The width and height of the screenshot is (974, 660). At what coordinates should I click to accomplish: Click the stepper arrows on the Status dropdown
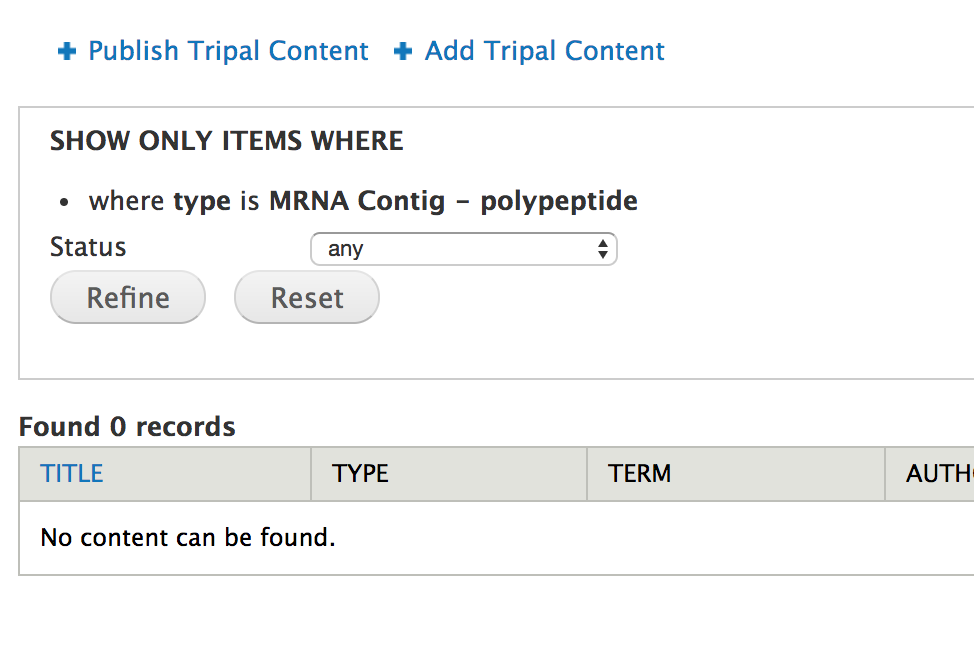click(x=604, y=248)
